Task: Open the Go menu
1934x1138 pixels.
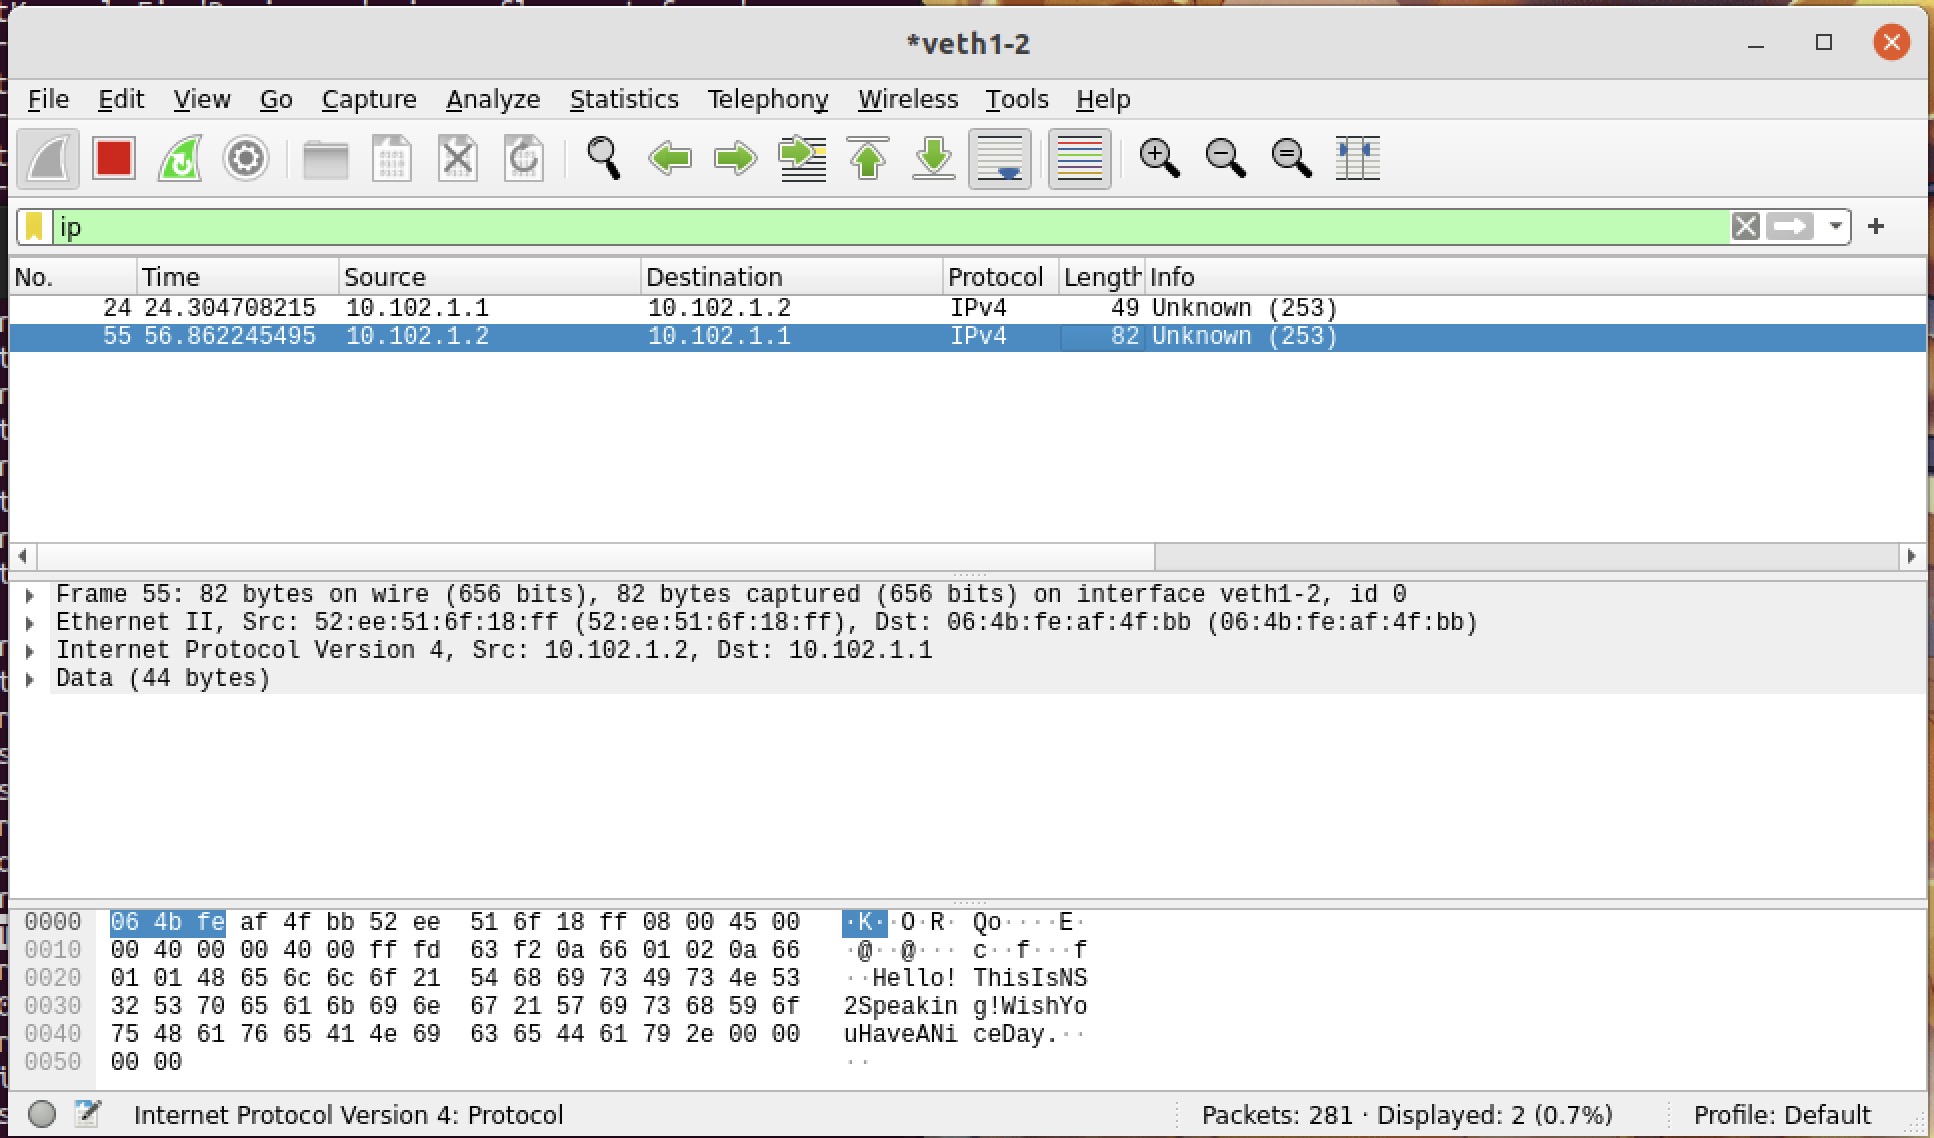Action: (276, 99)
